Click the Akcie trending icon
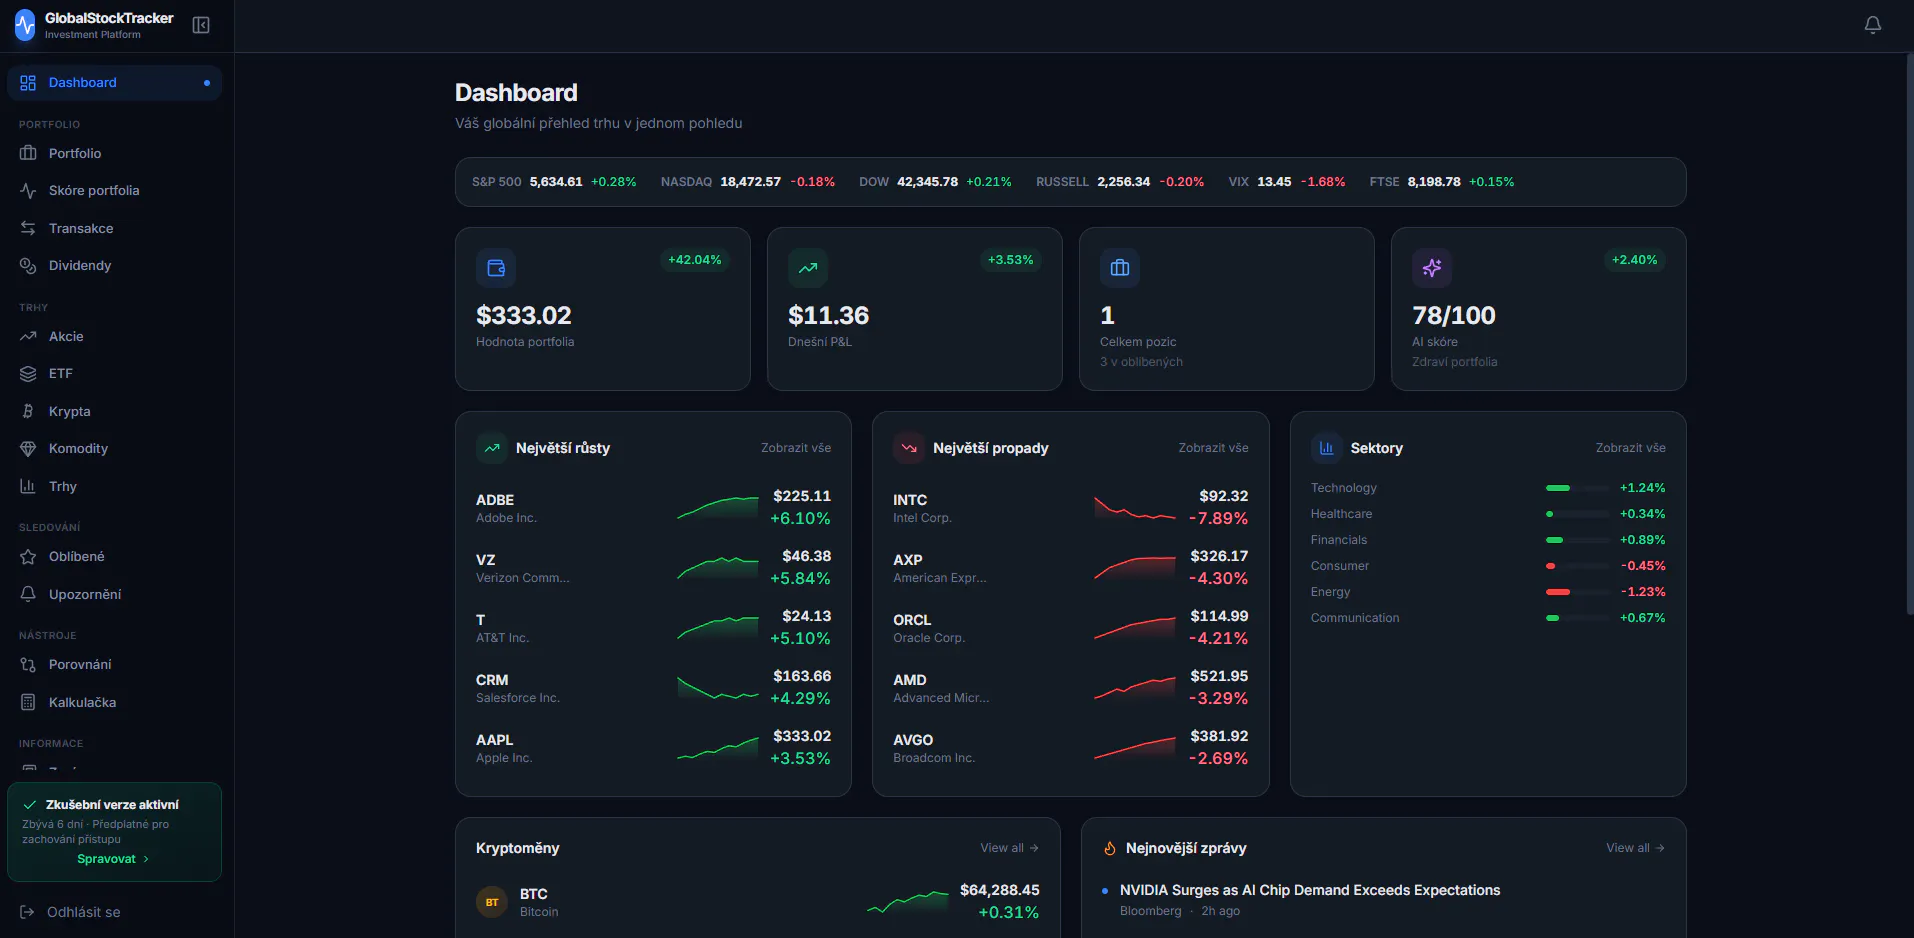This screenshot has width=1914, height=938. (28, 336)
